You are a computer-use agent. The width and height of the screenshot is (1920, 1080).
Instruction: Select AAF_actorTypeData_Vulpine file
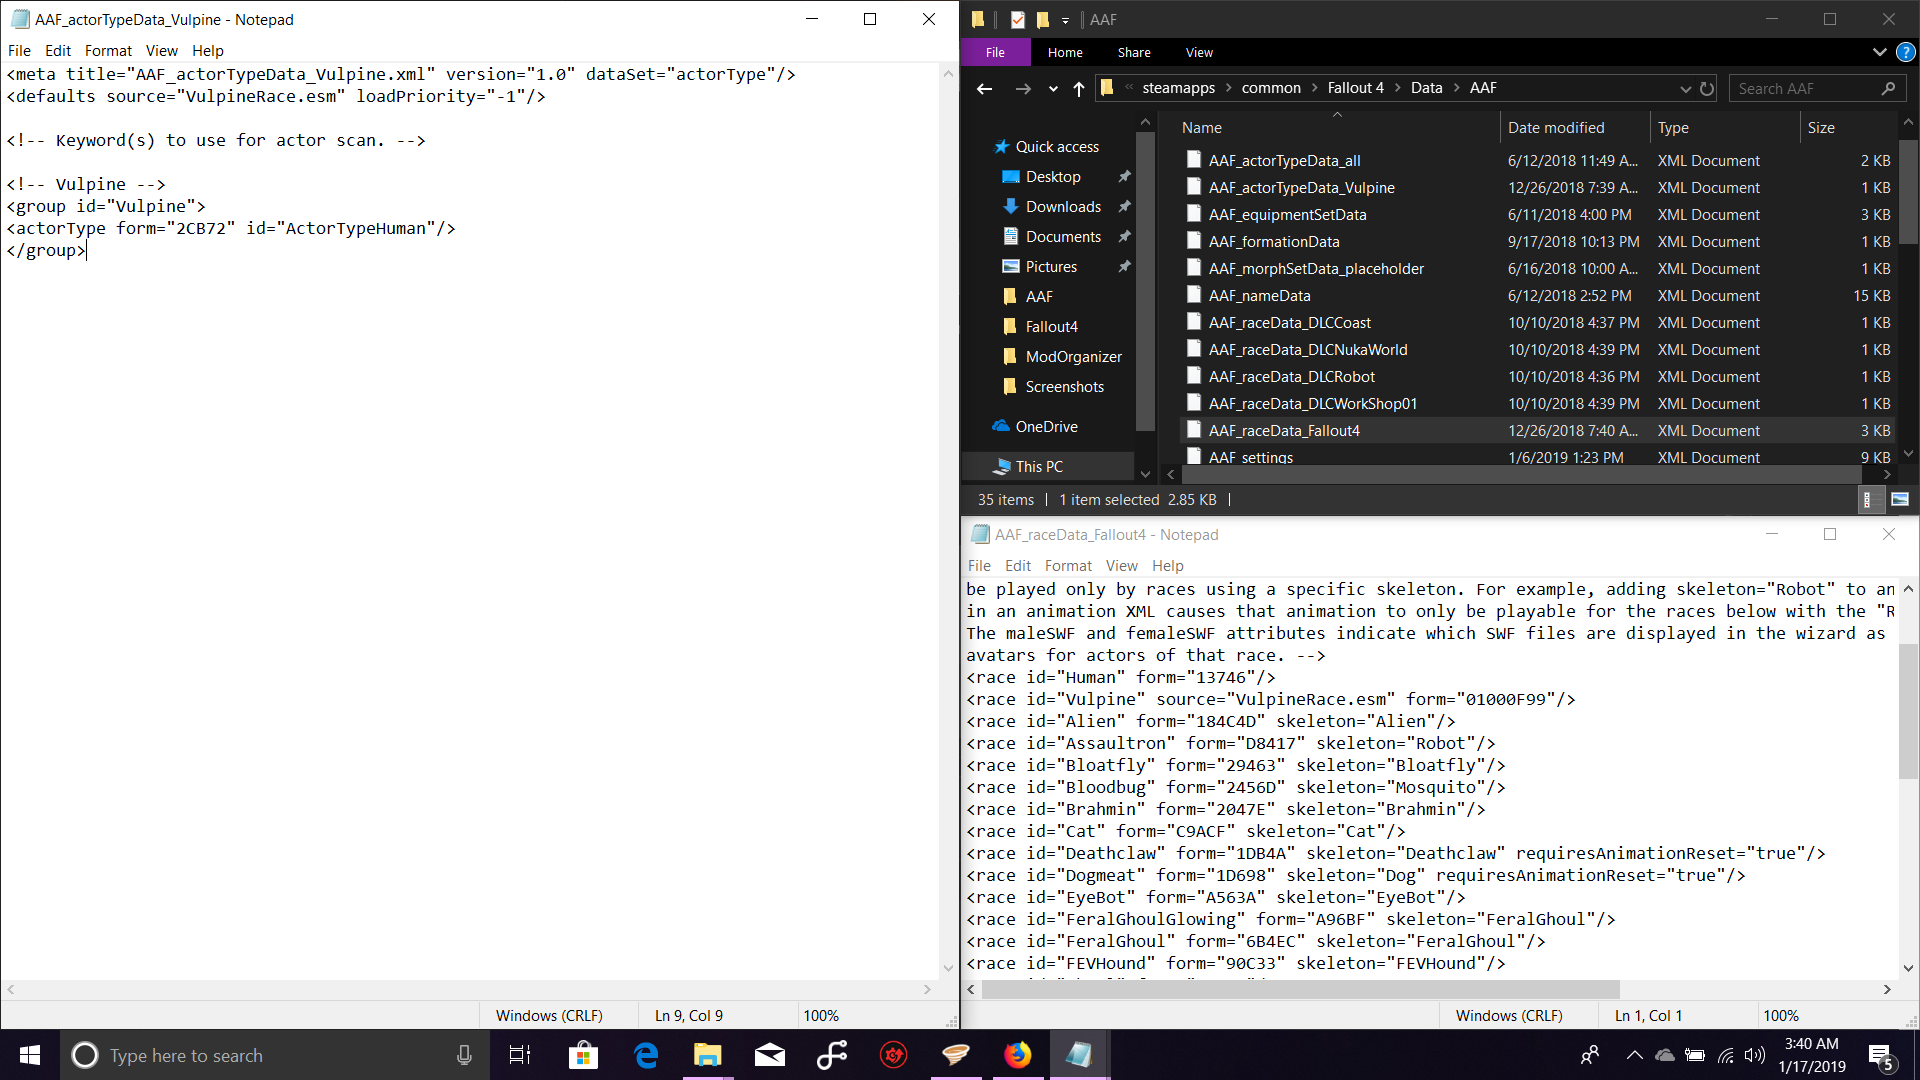[1301, 187]
